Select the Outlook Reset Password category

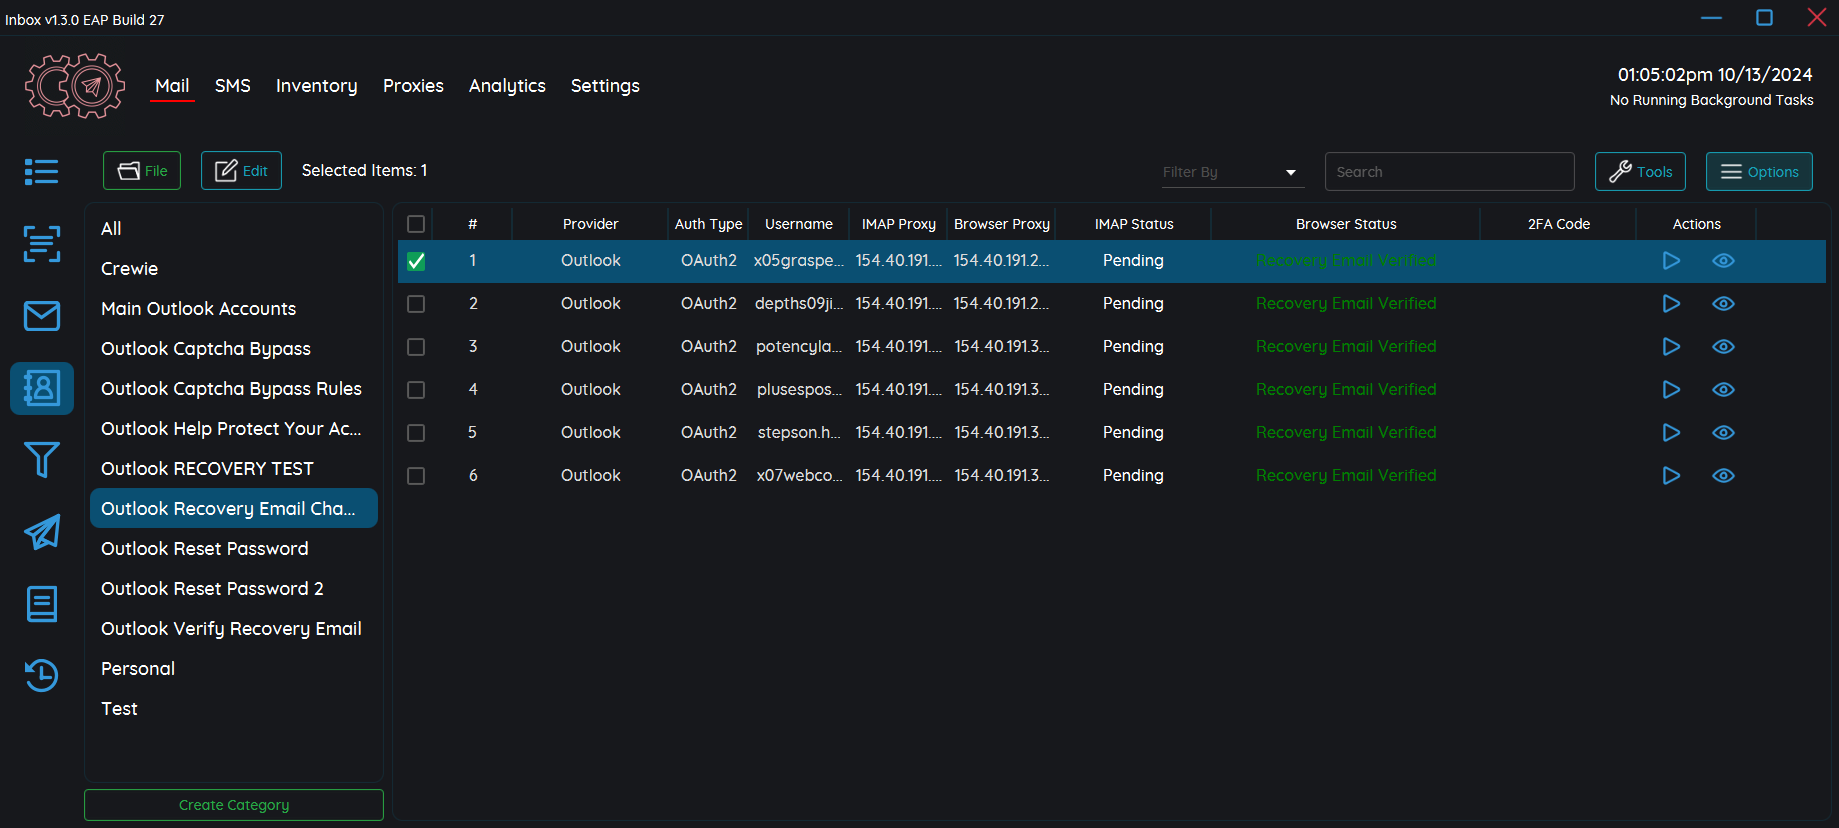(234, 549)
